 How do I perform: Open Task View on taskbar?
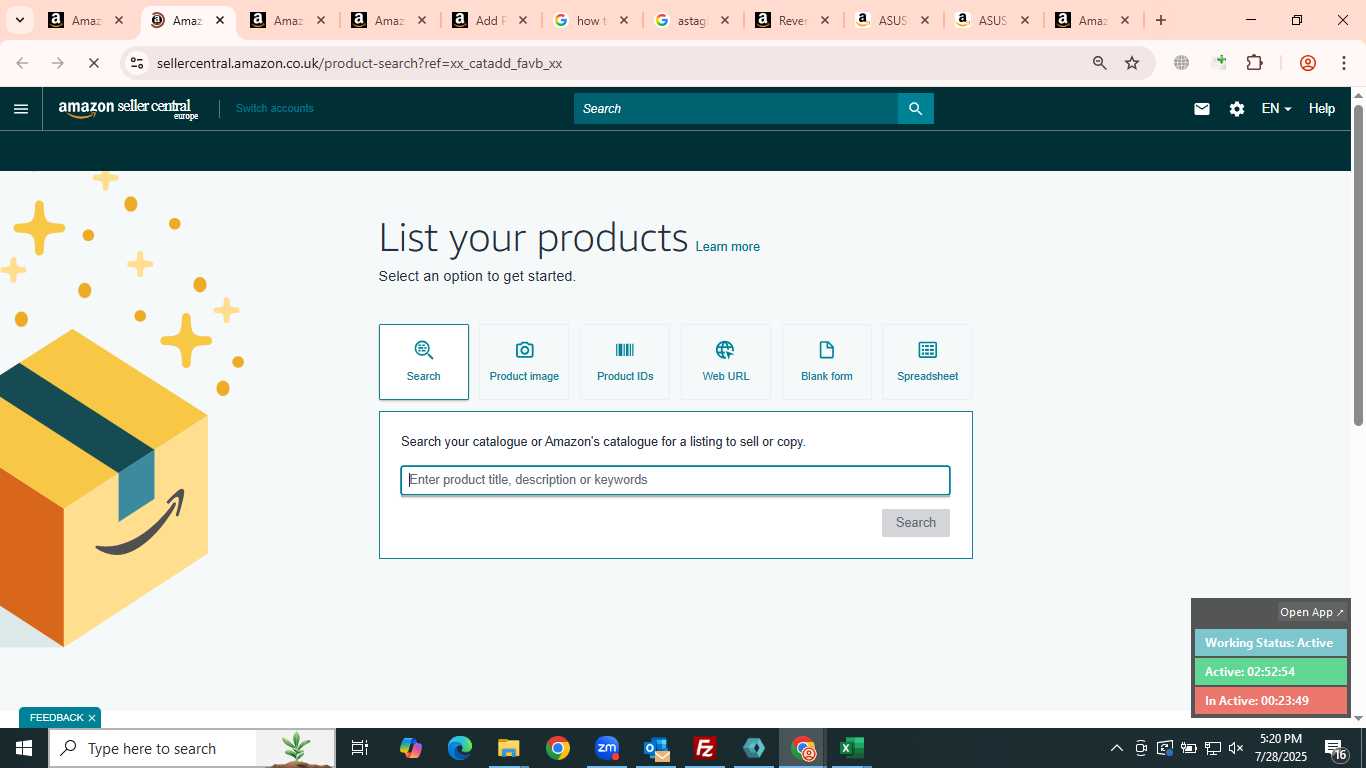[x=360, y=748]
